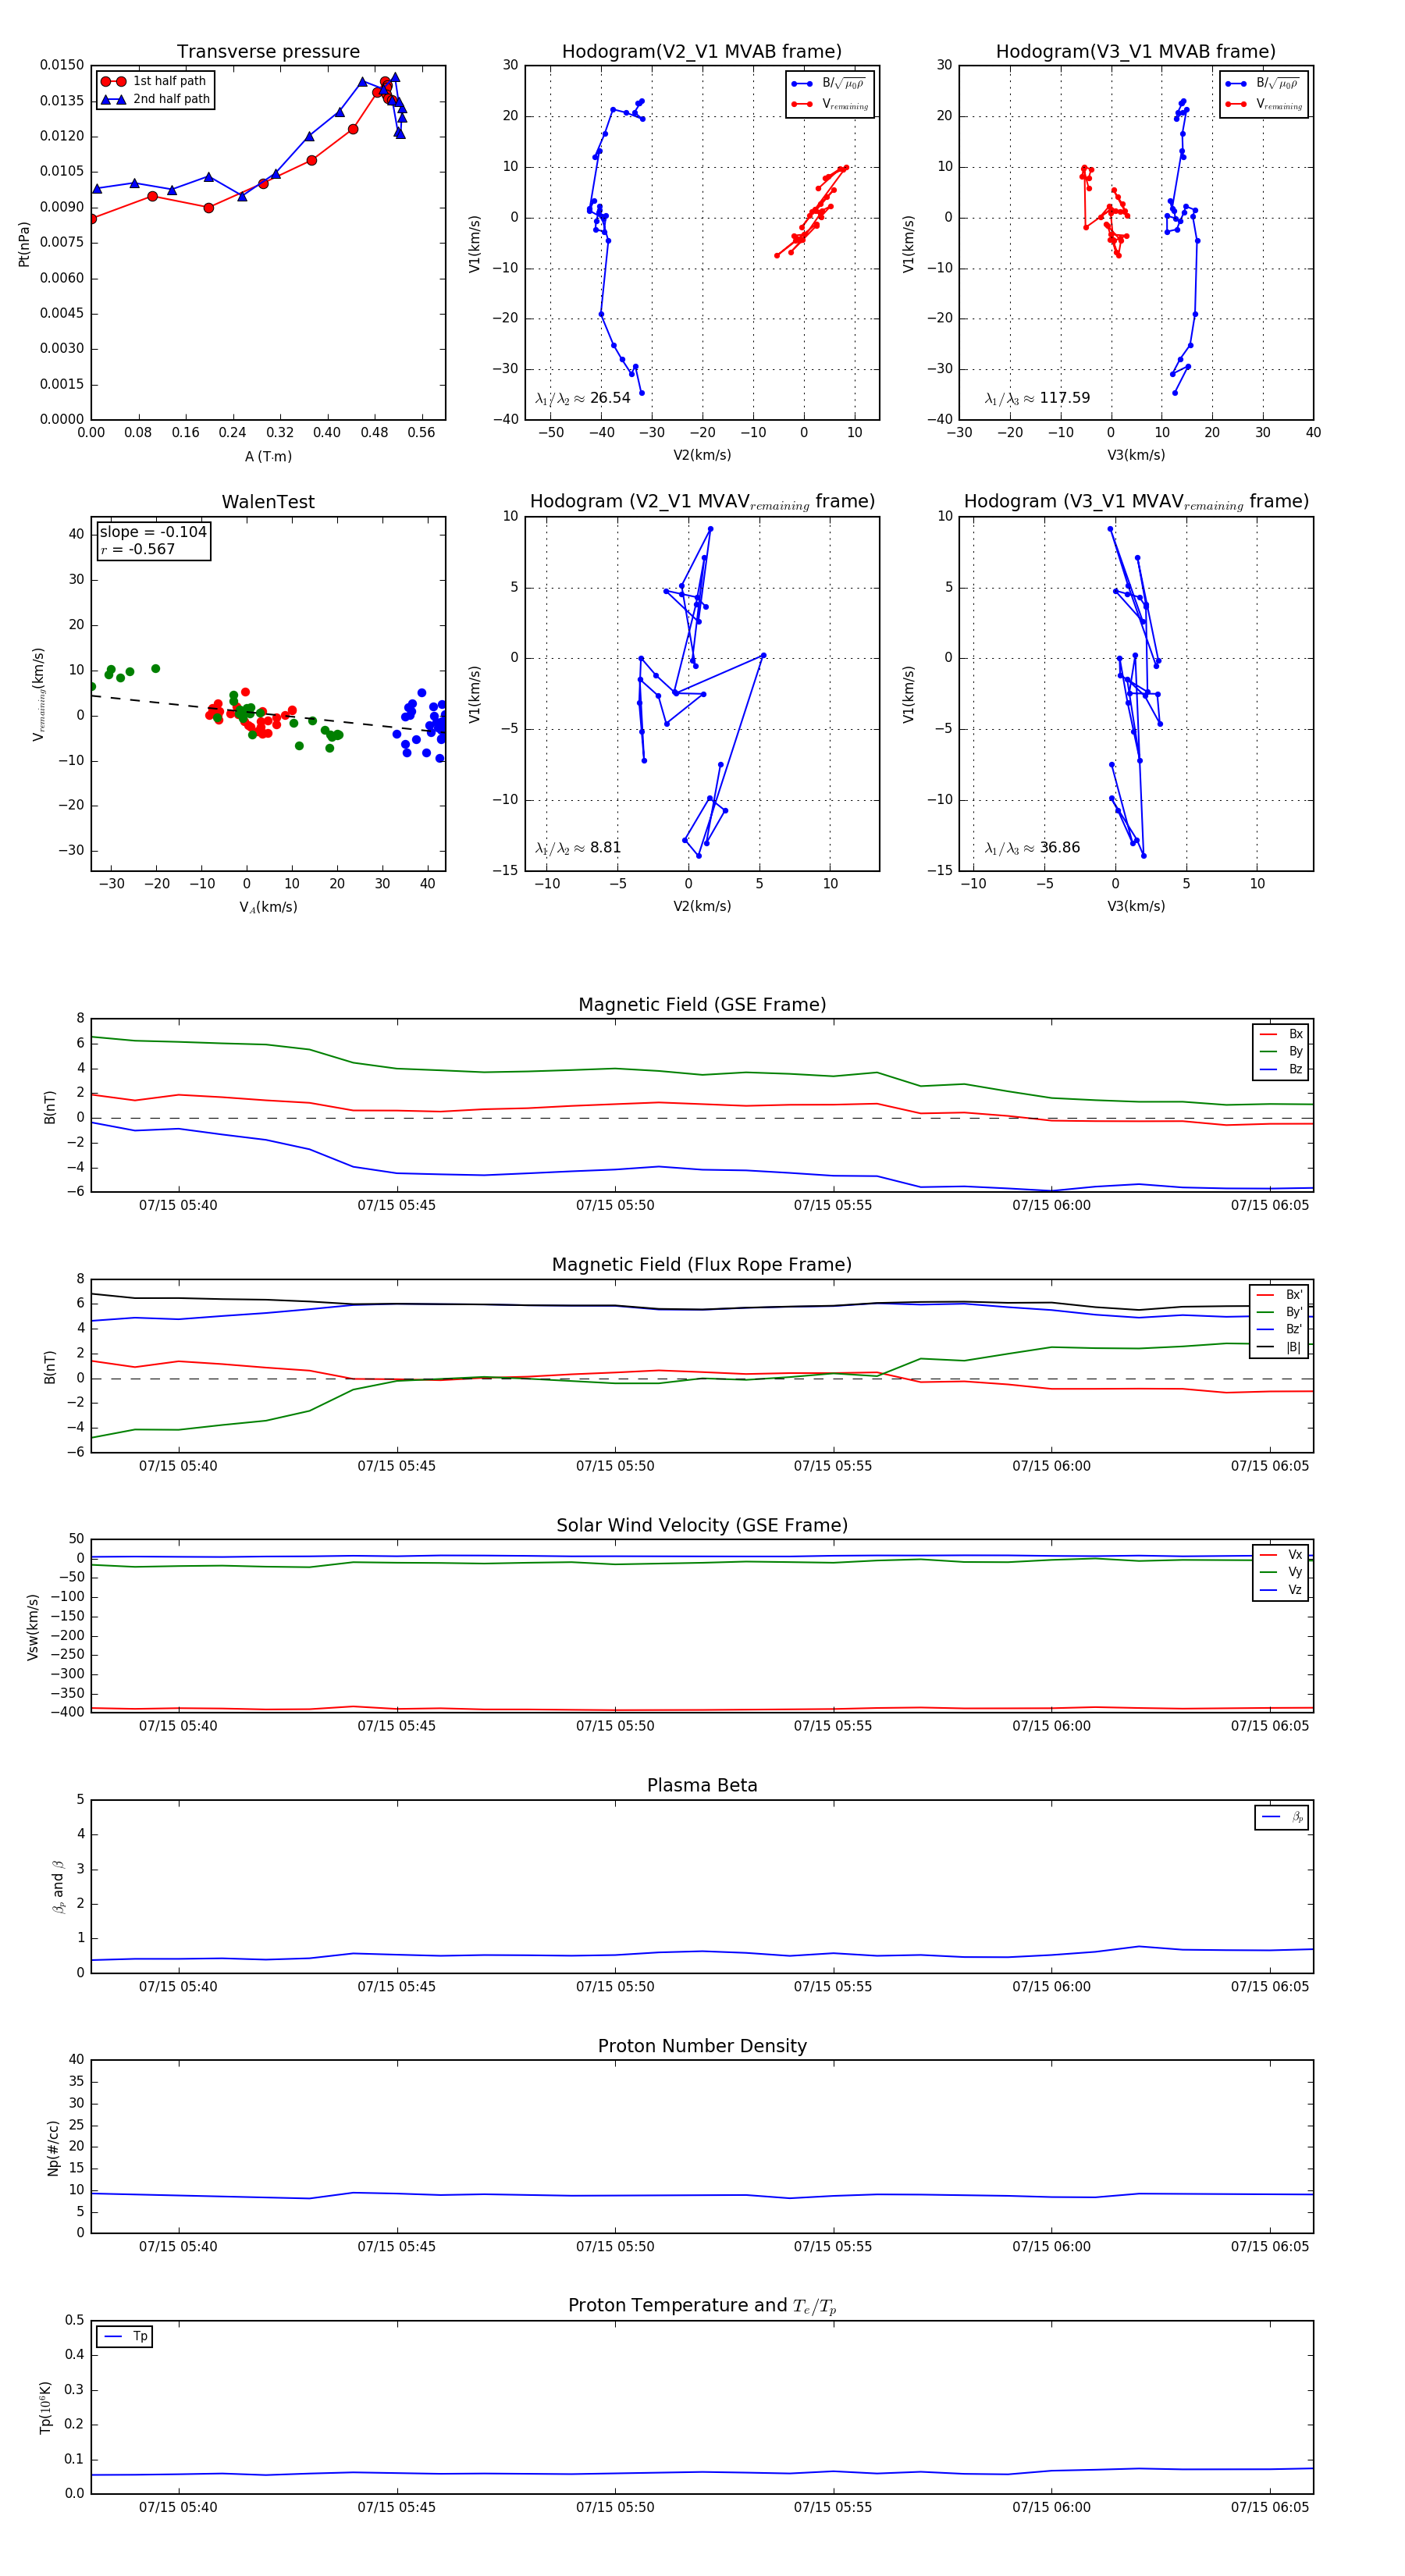Select the Bx' legend entry in Flux Rope panel
1405x2576 pixels.
[1280, 1294]
